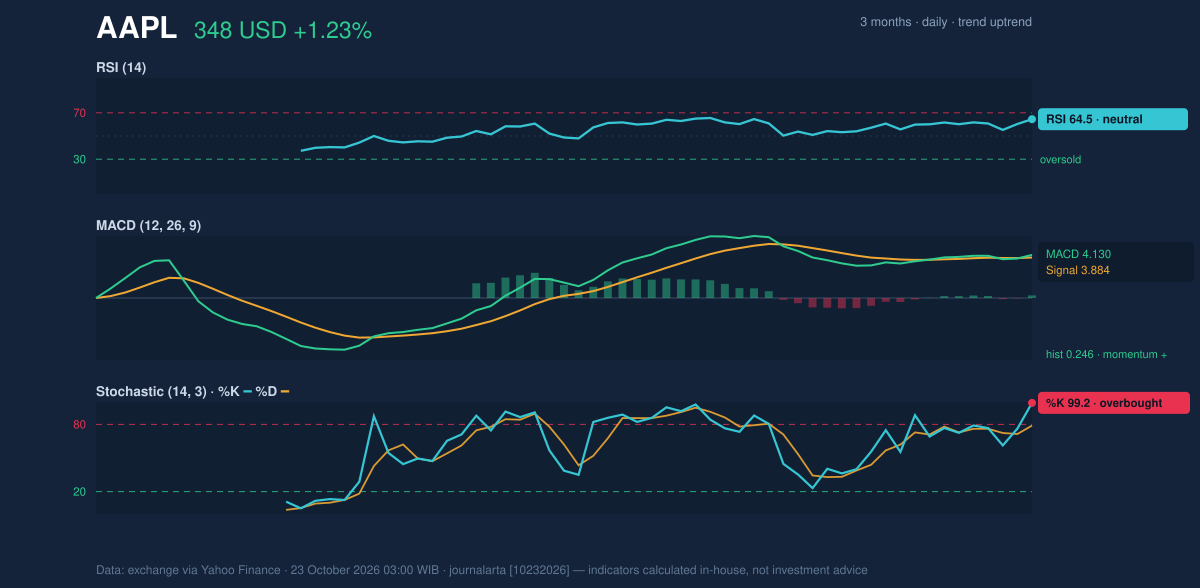
Task: Click the oversold label beside RSI chart
Action: click(x=1060, y=159)
